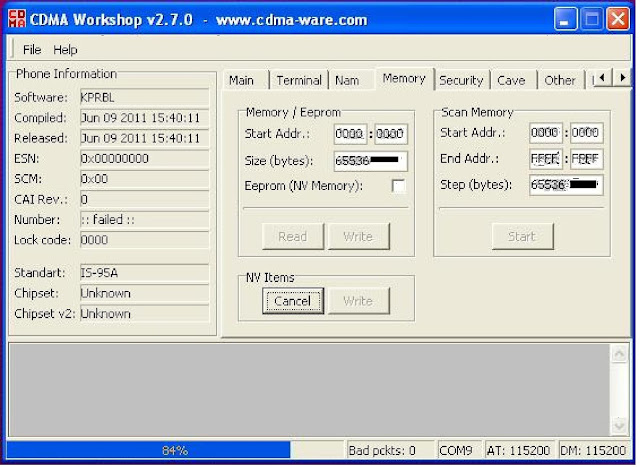Image resolution: width=640 pixels, height=467 pixels.
Task: Open the File menu
Action: coord(32,50)
